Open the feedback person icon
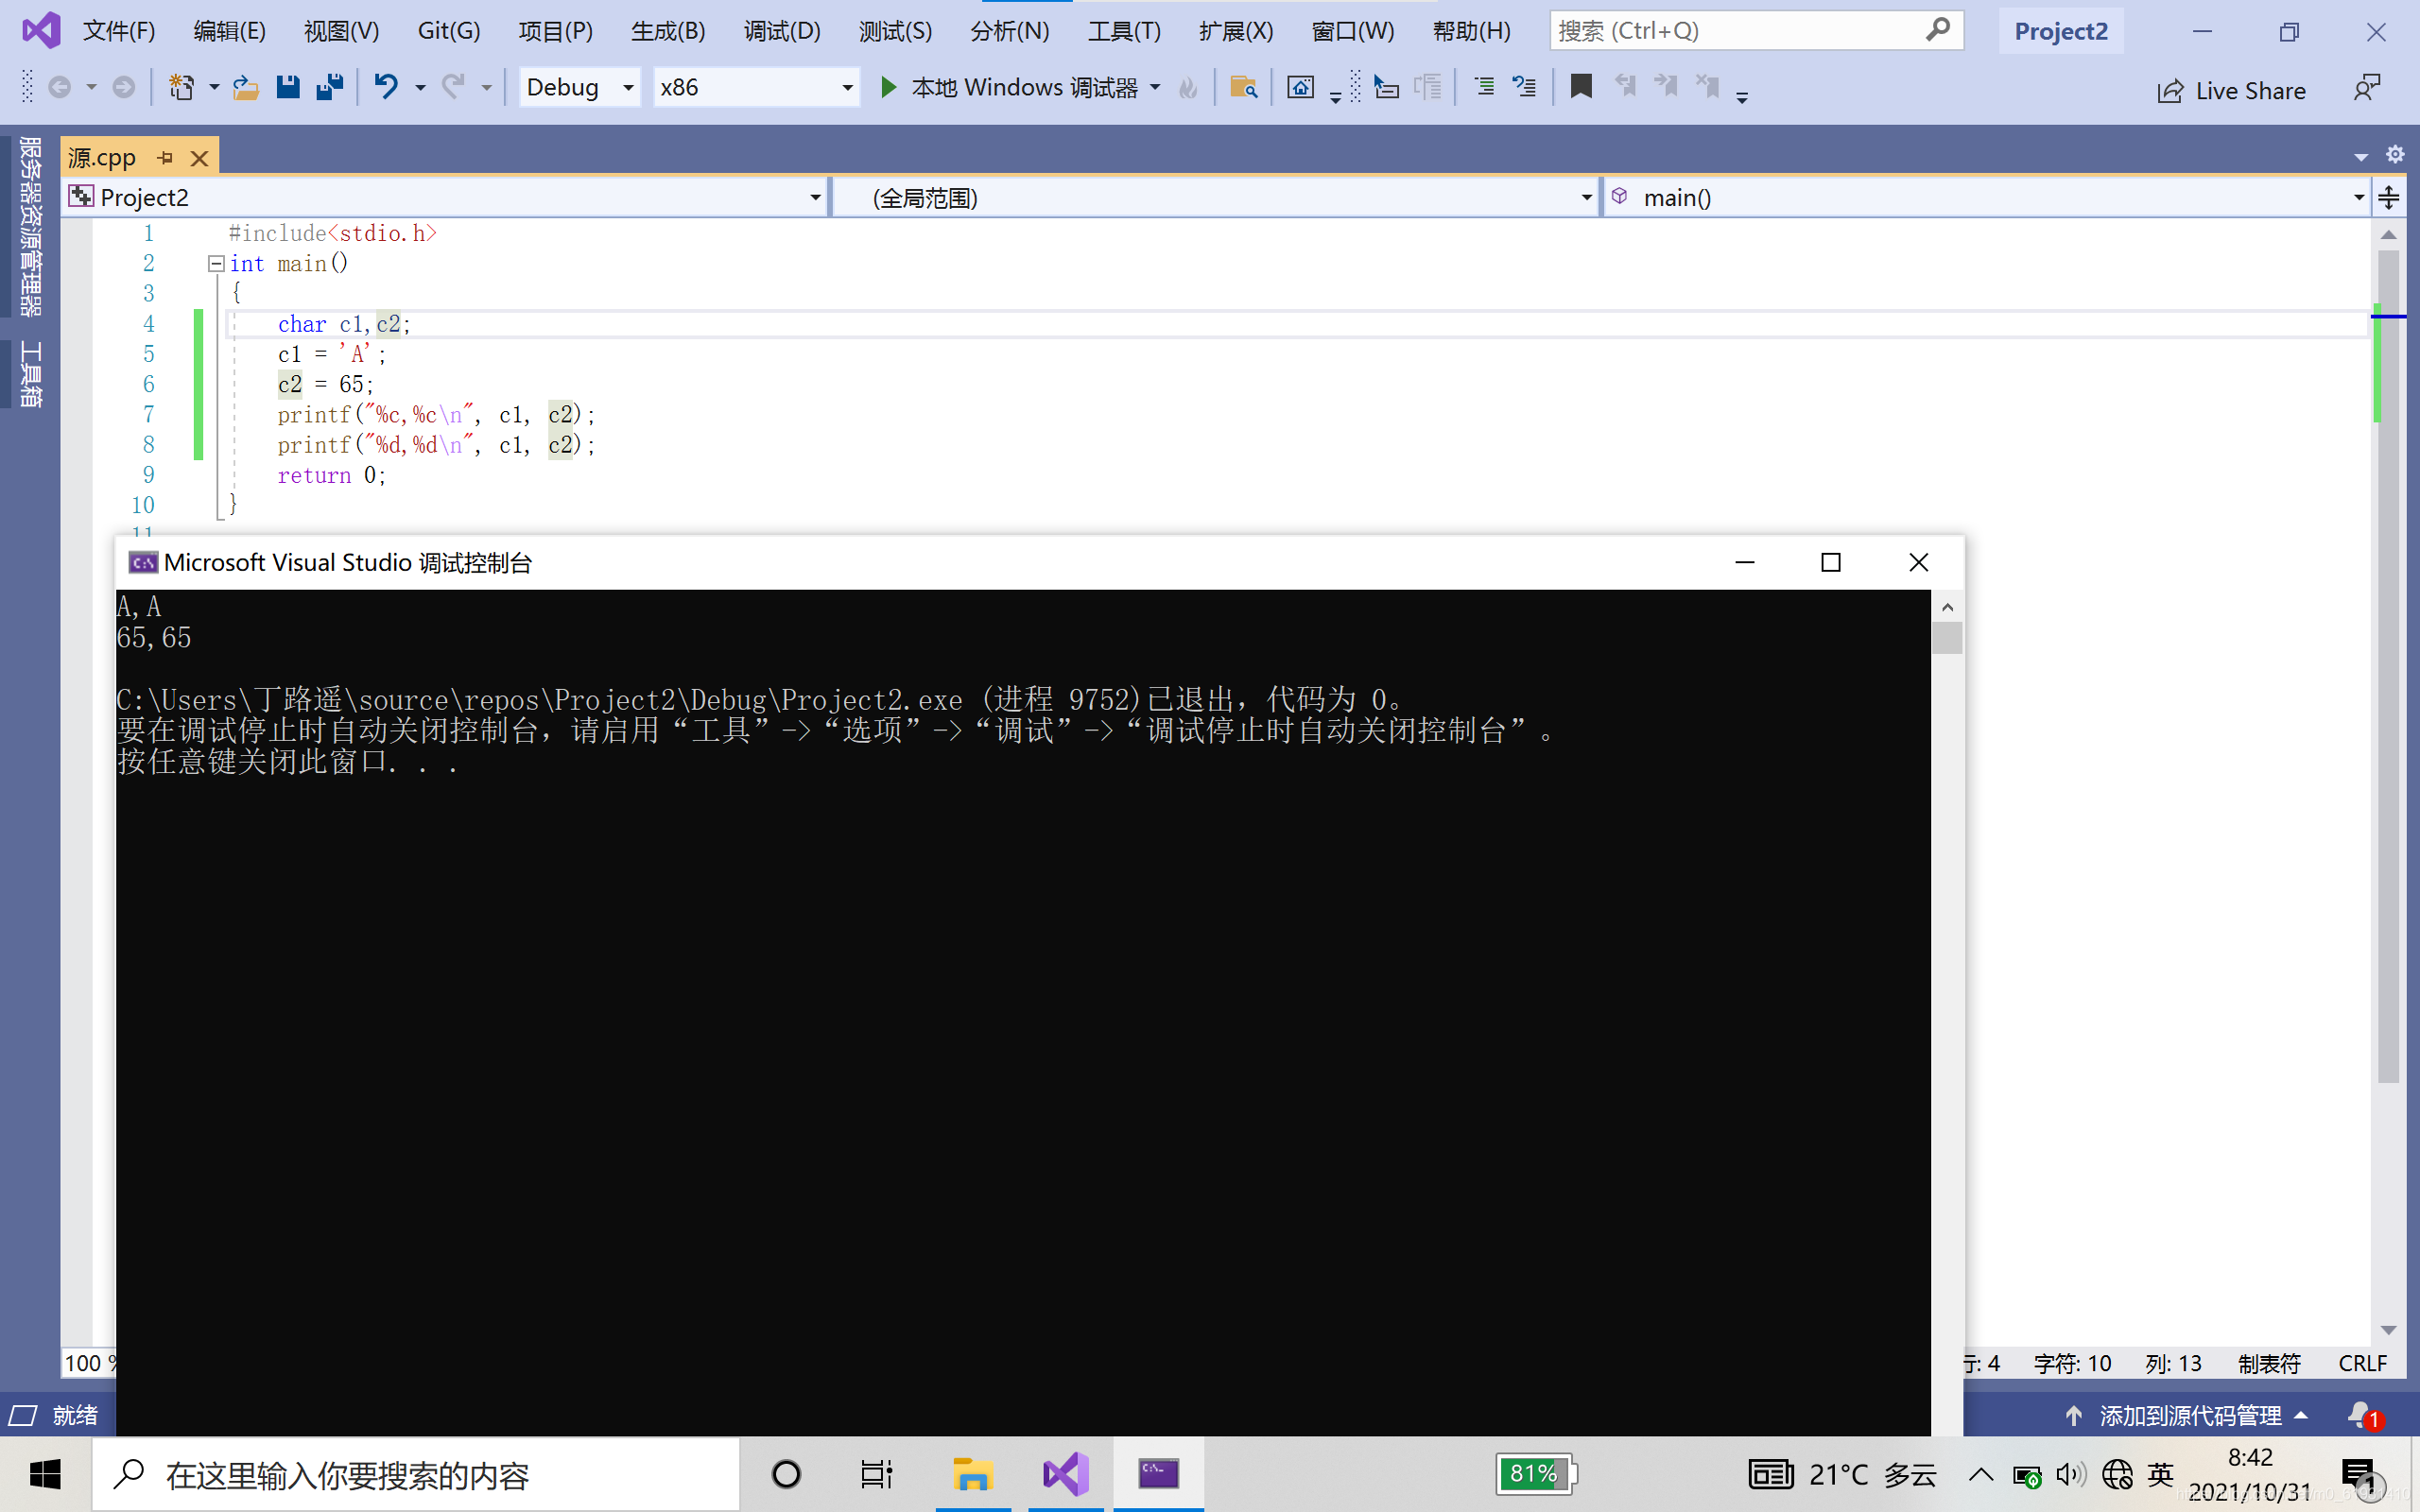This screenshot has height=1512, width=2420. coord(2366,88)
